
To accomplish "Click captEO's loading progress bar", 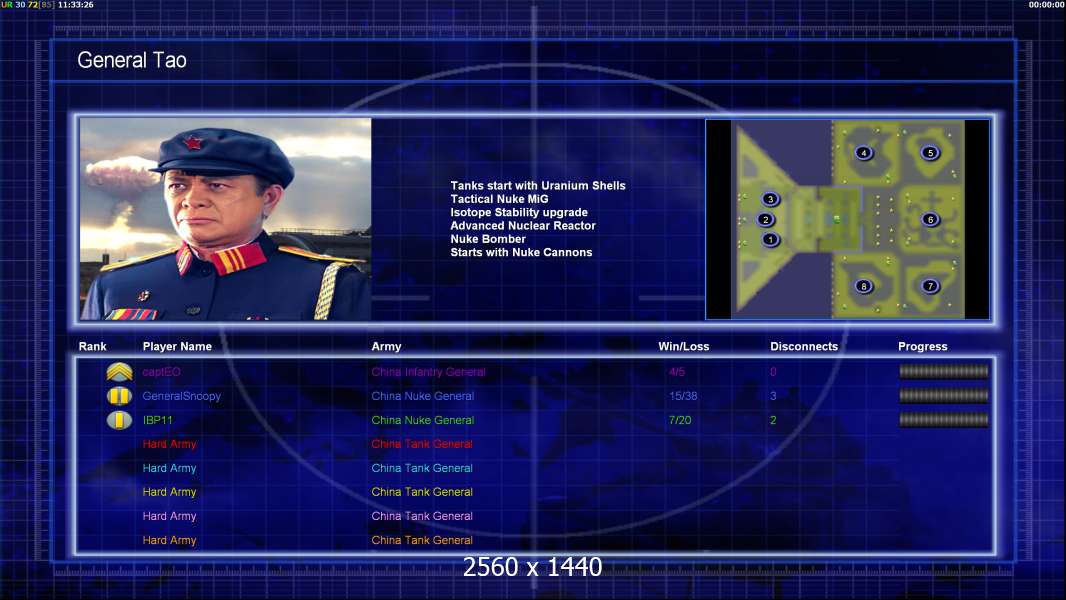I will pos(944,371).
